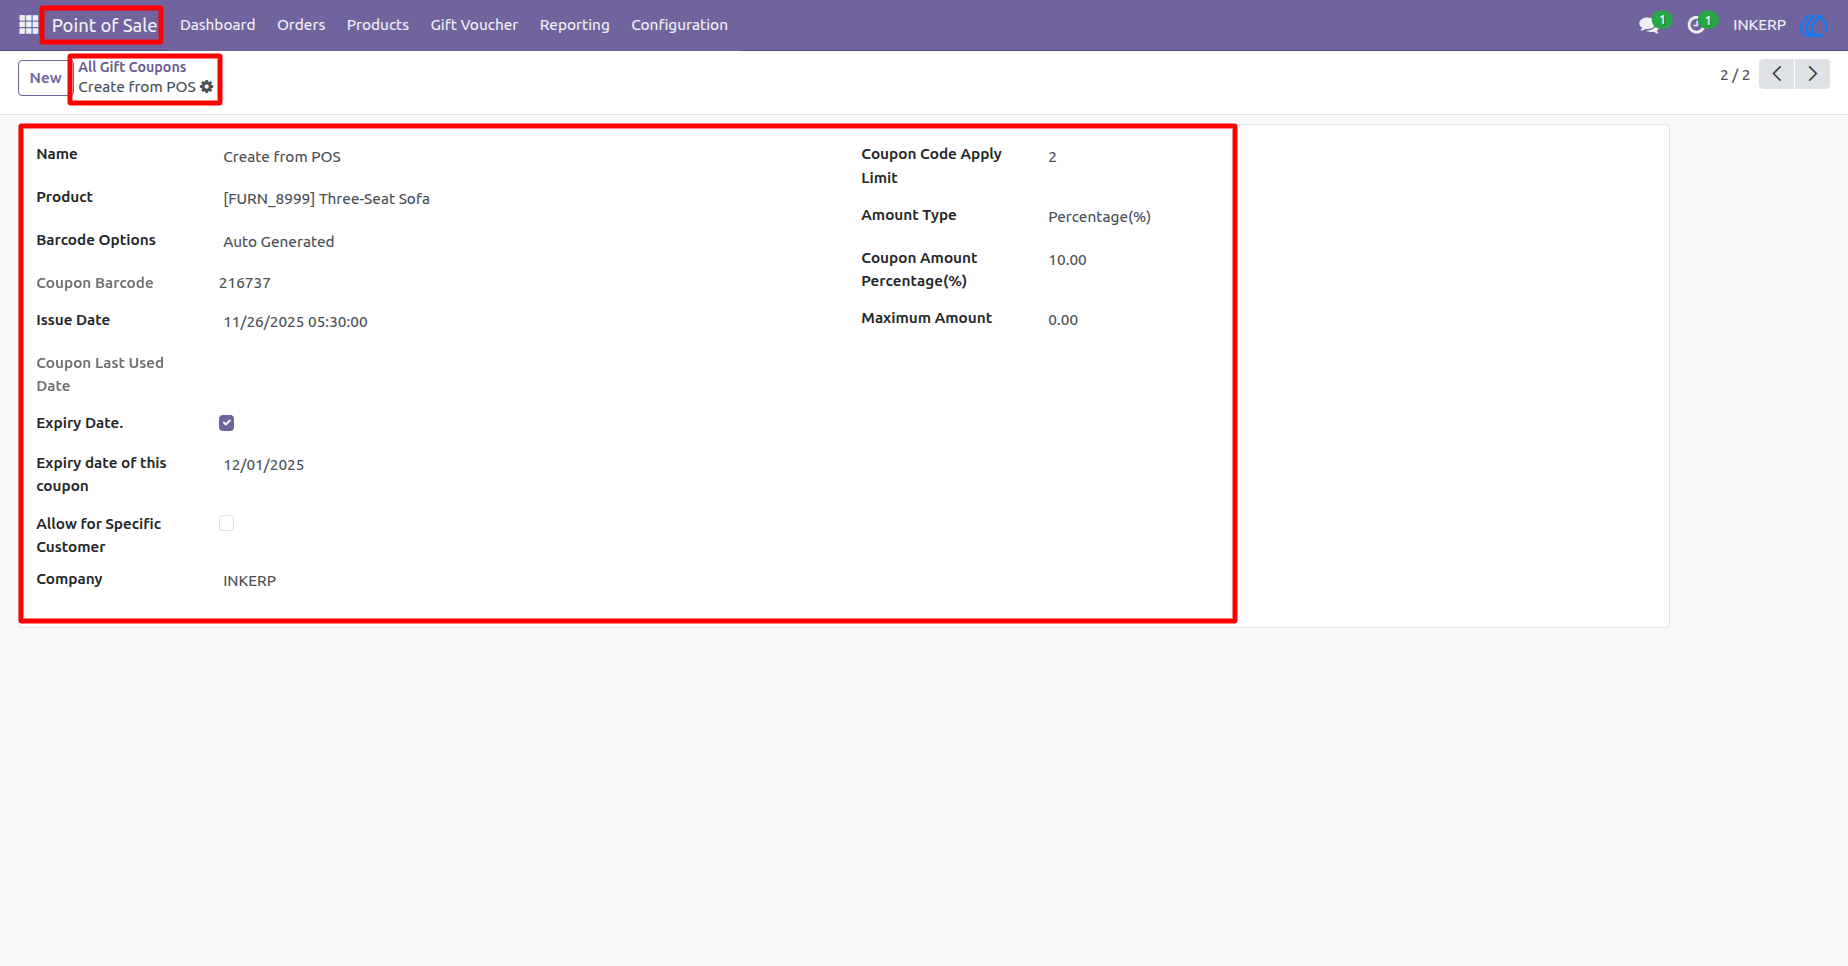Uncheck the Expiry Date checkbox
This screenshot has width=1848, height=966.
pos(227,423)
